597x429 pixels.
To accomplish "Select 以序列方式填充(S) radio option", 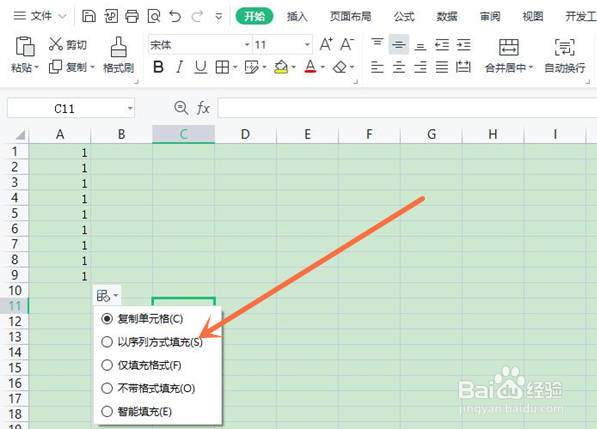I will 152,342.
